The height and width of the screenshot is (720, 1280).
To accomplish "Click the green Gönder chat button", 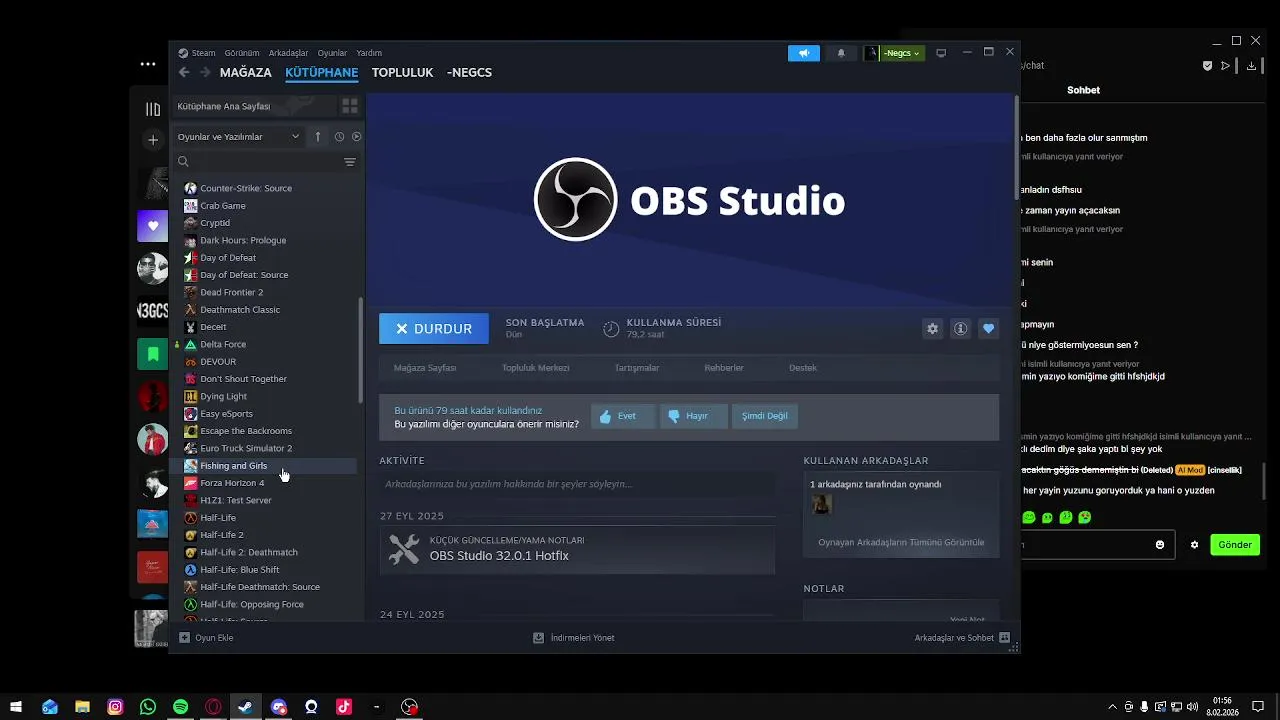I will pos(1235,545).
